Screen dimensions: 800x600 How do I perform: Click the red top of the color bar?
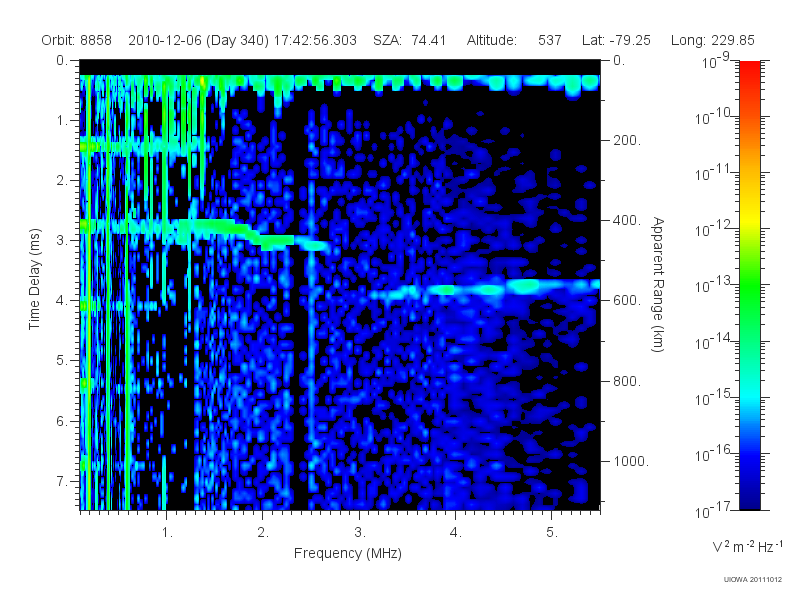pos(749,71)
